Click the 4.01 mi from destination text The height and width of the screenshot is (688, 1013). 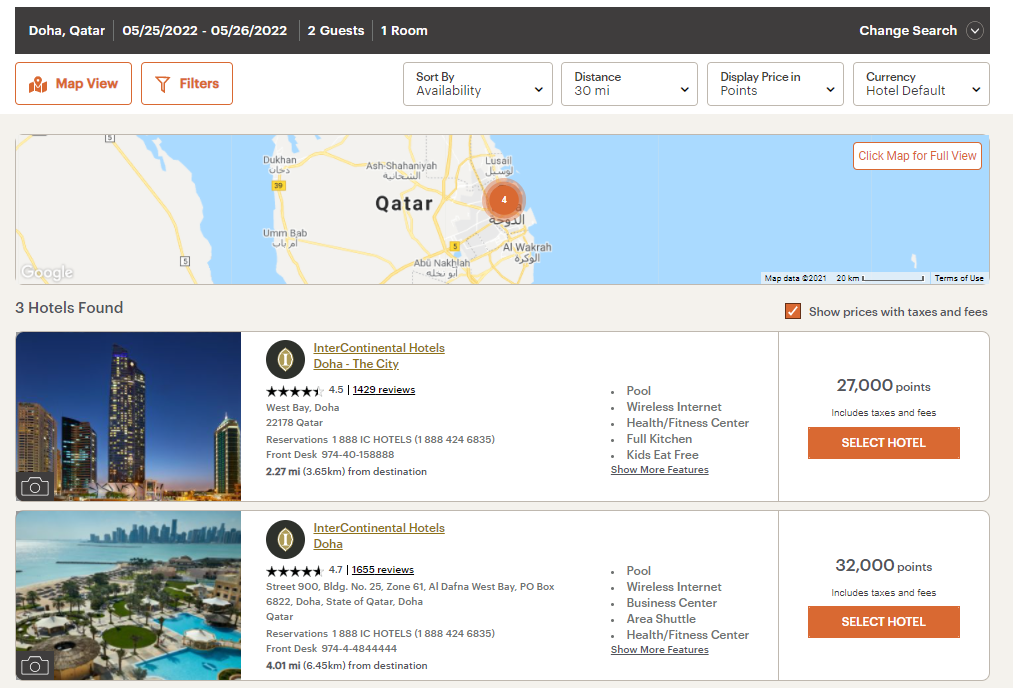tap(346, 665)
